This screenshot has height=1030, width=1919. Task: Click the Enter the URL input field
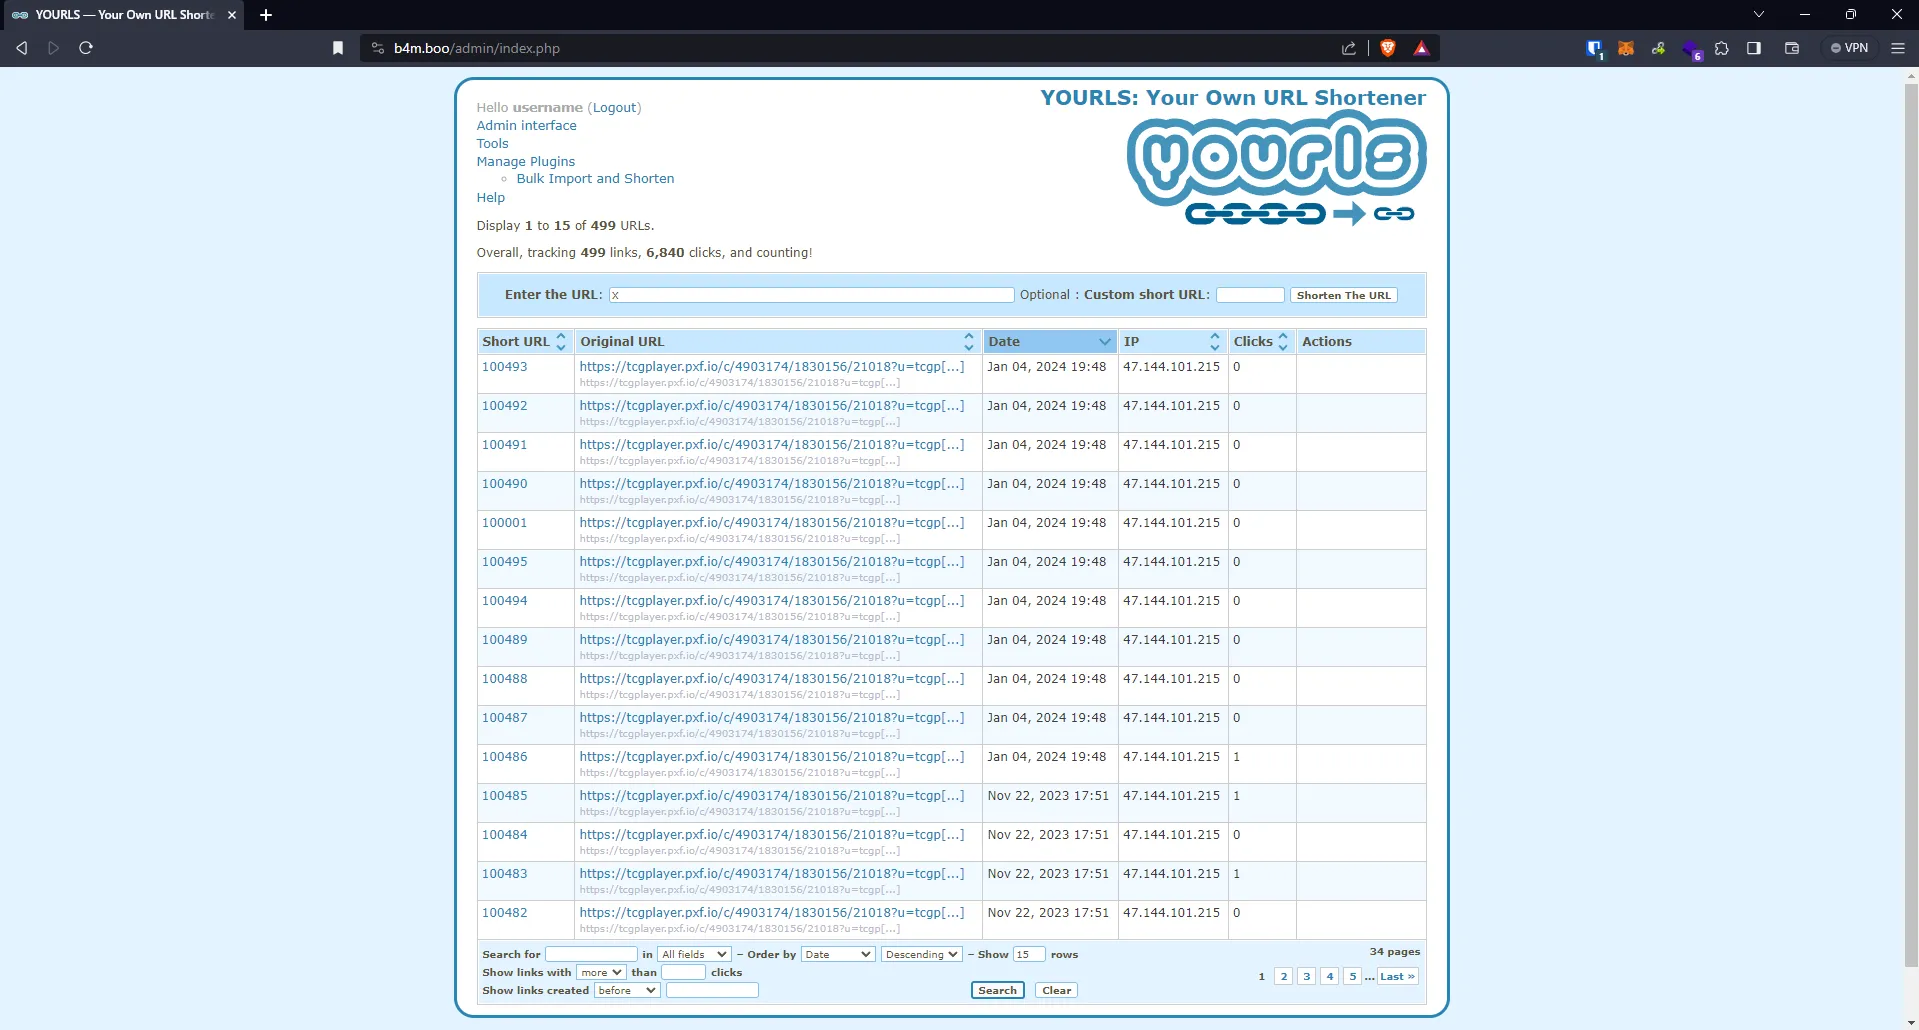click(x=811, y=295)
